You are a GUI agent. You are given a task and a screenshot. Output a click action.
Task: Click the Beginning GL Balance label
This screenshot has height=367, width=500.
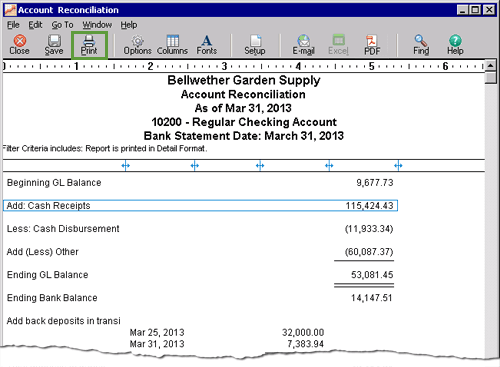(x=54, y=183)
